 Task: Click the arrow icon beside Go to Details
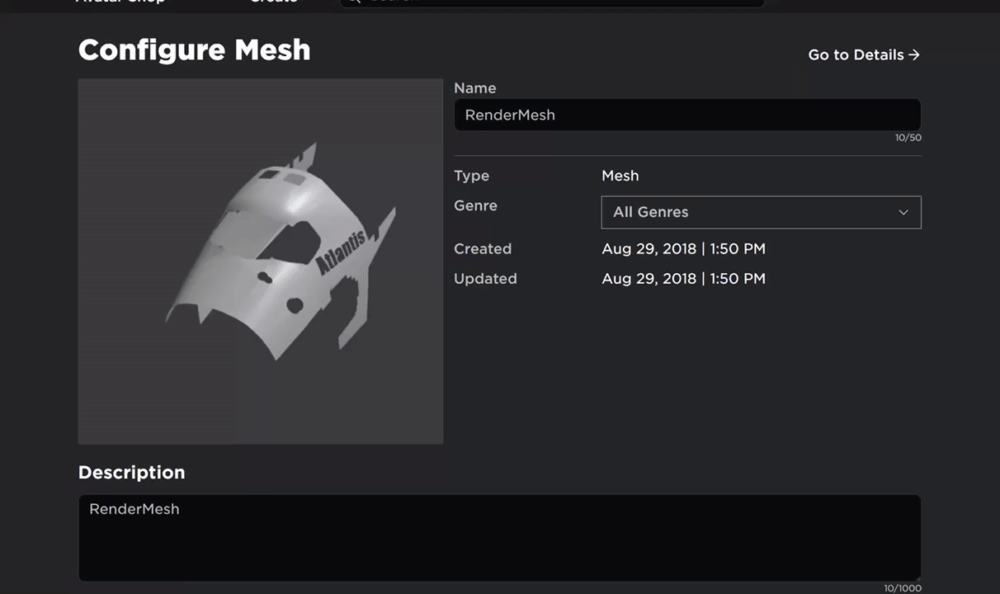(914, 55)
